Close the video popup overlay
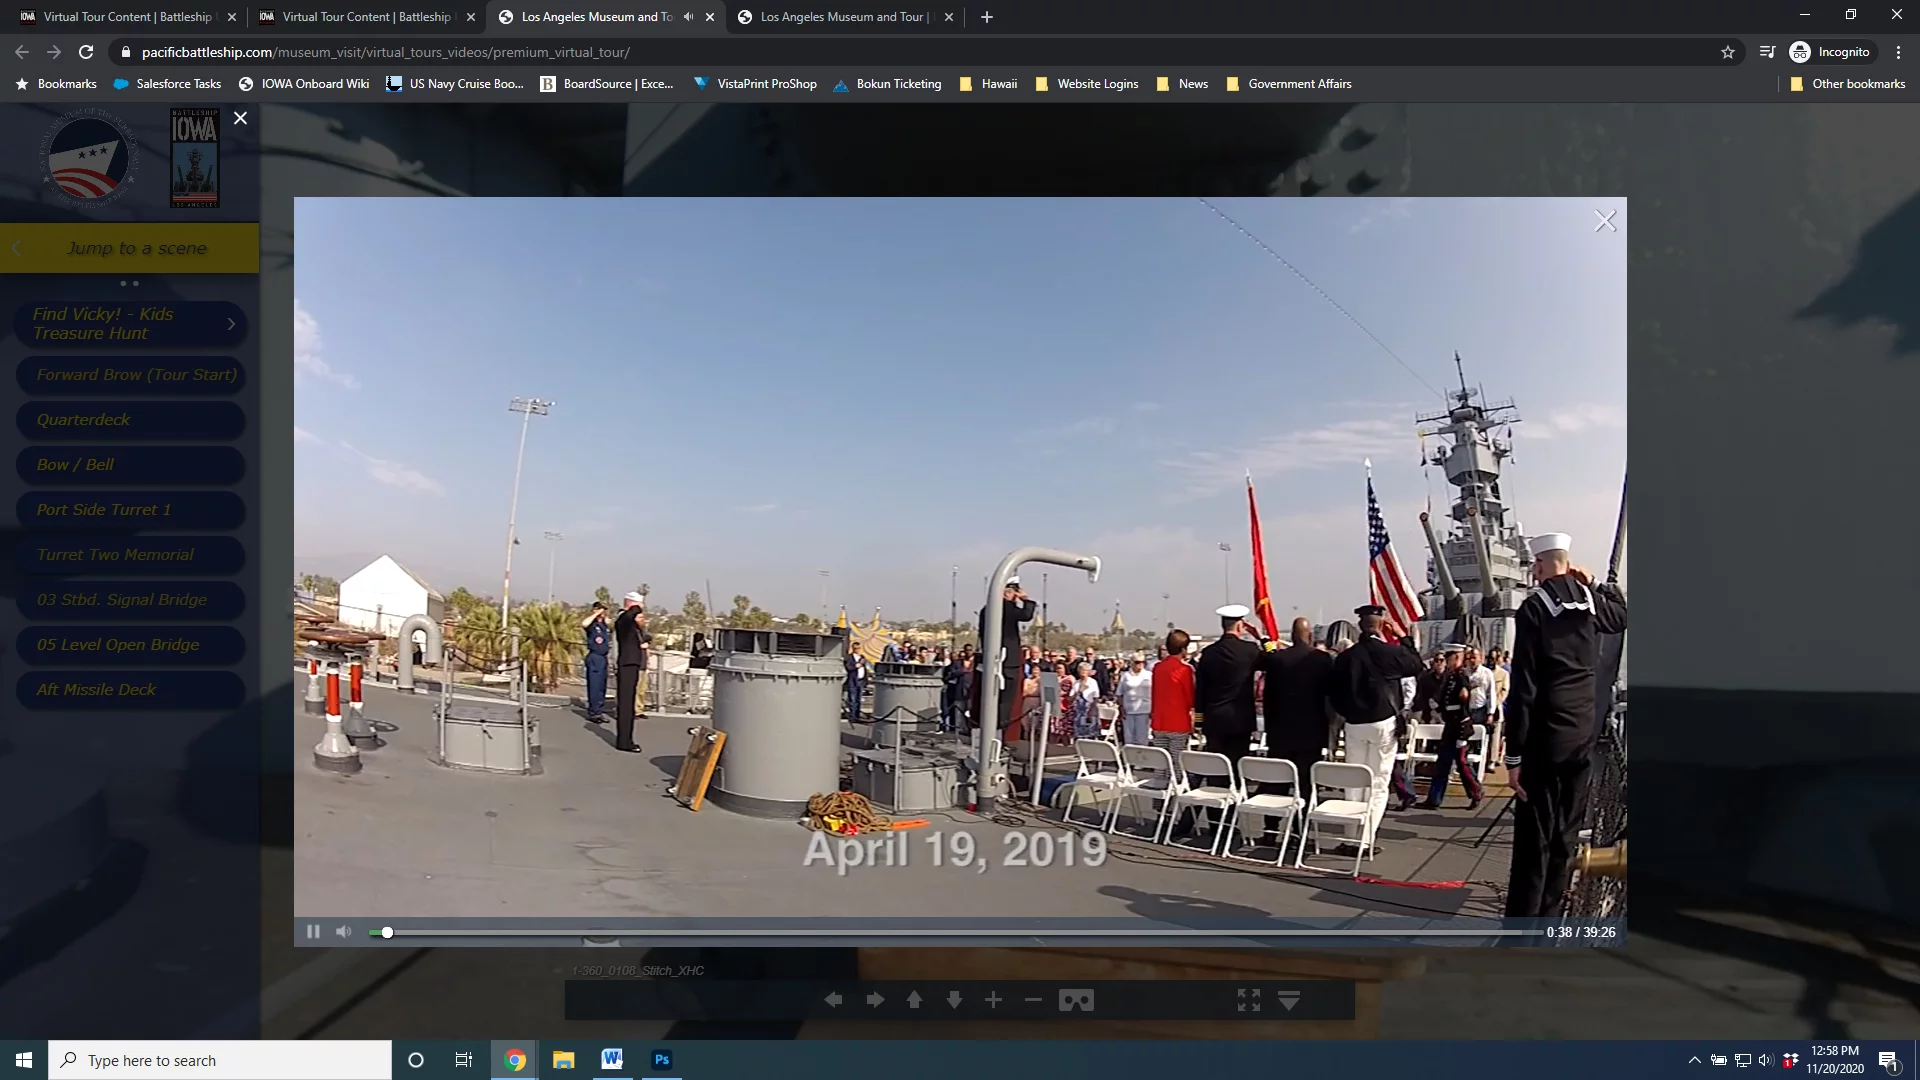1920x1080 pixels. point(1605,221)
